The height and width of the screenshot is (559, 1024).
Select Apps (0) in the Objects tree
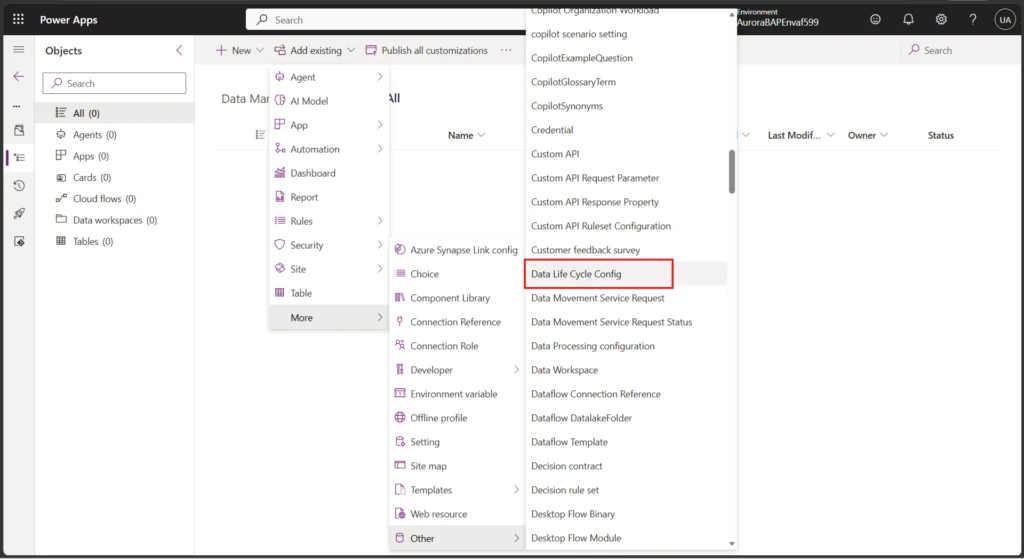coord(115,156)
